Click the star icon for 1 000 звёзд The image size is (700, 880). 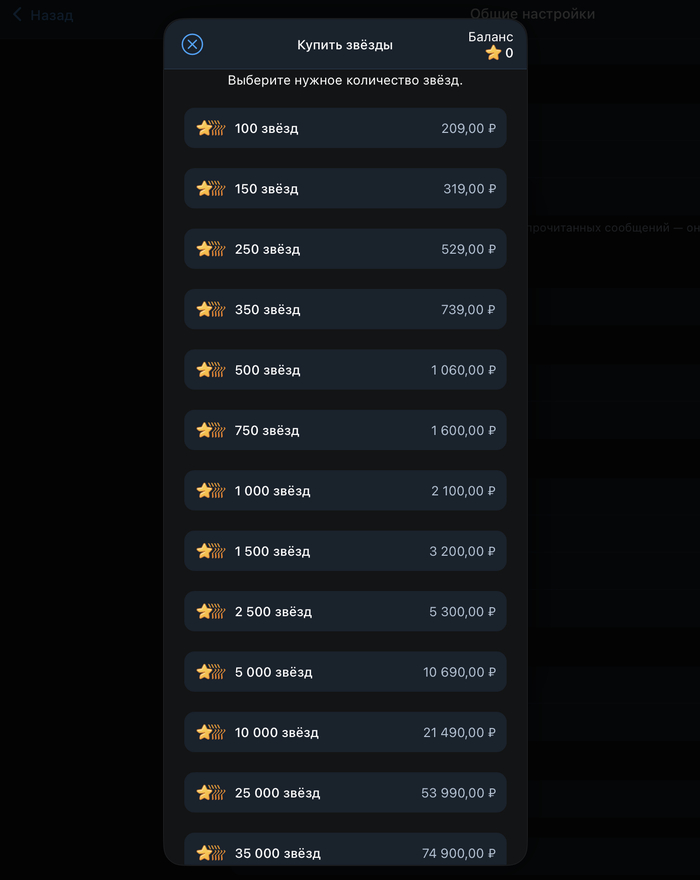(x=210, y=491)
